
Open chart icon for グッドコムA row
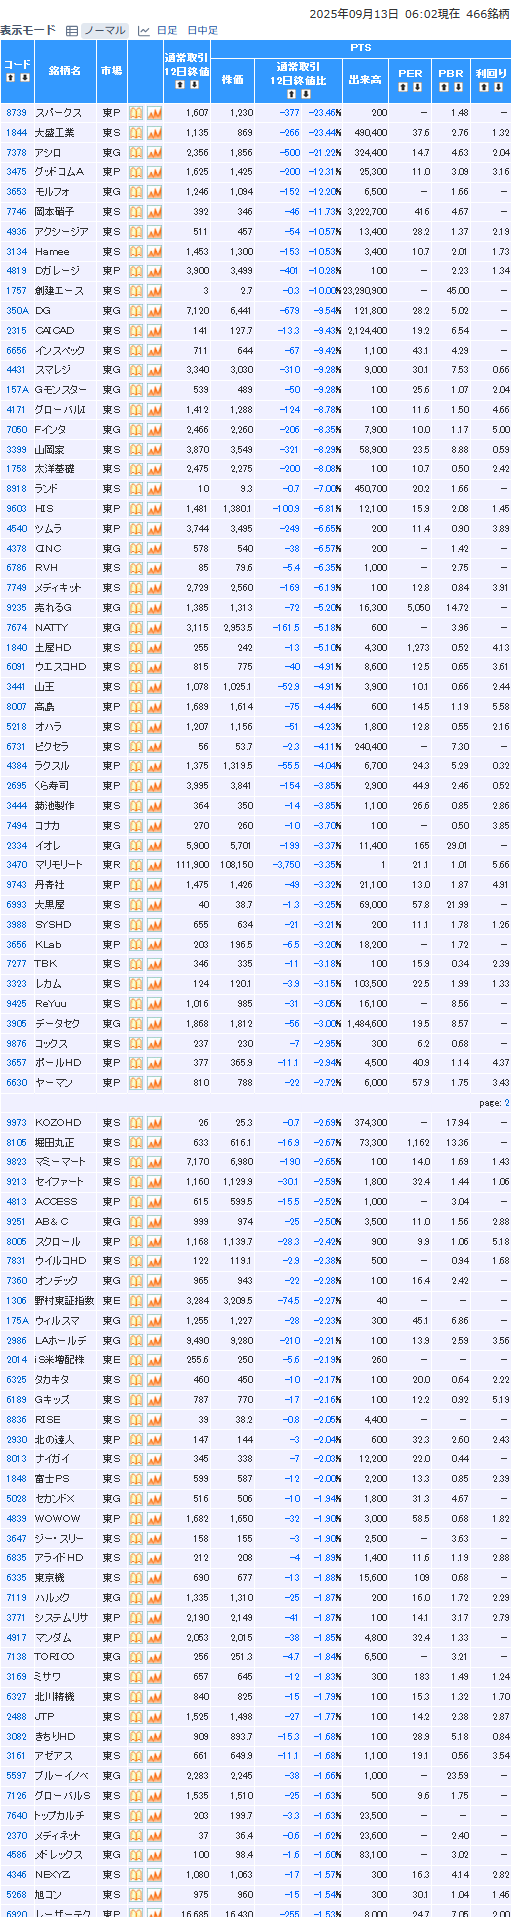(154, 172)
